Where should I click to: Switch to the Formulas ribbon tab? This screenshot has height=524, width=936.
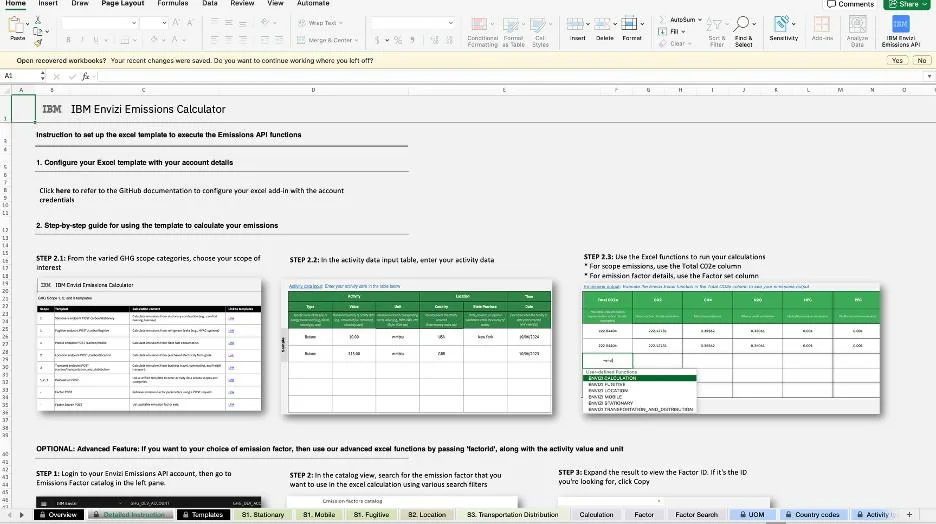pyautogui.click(x=173, y=4)
